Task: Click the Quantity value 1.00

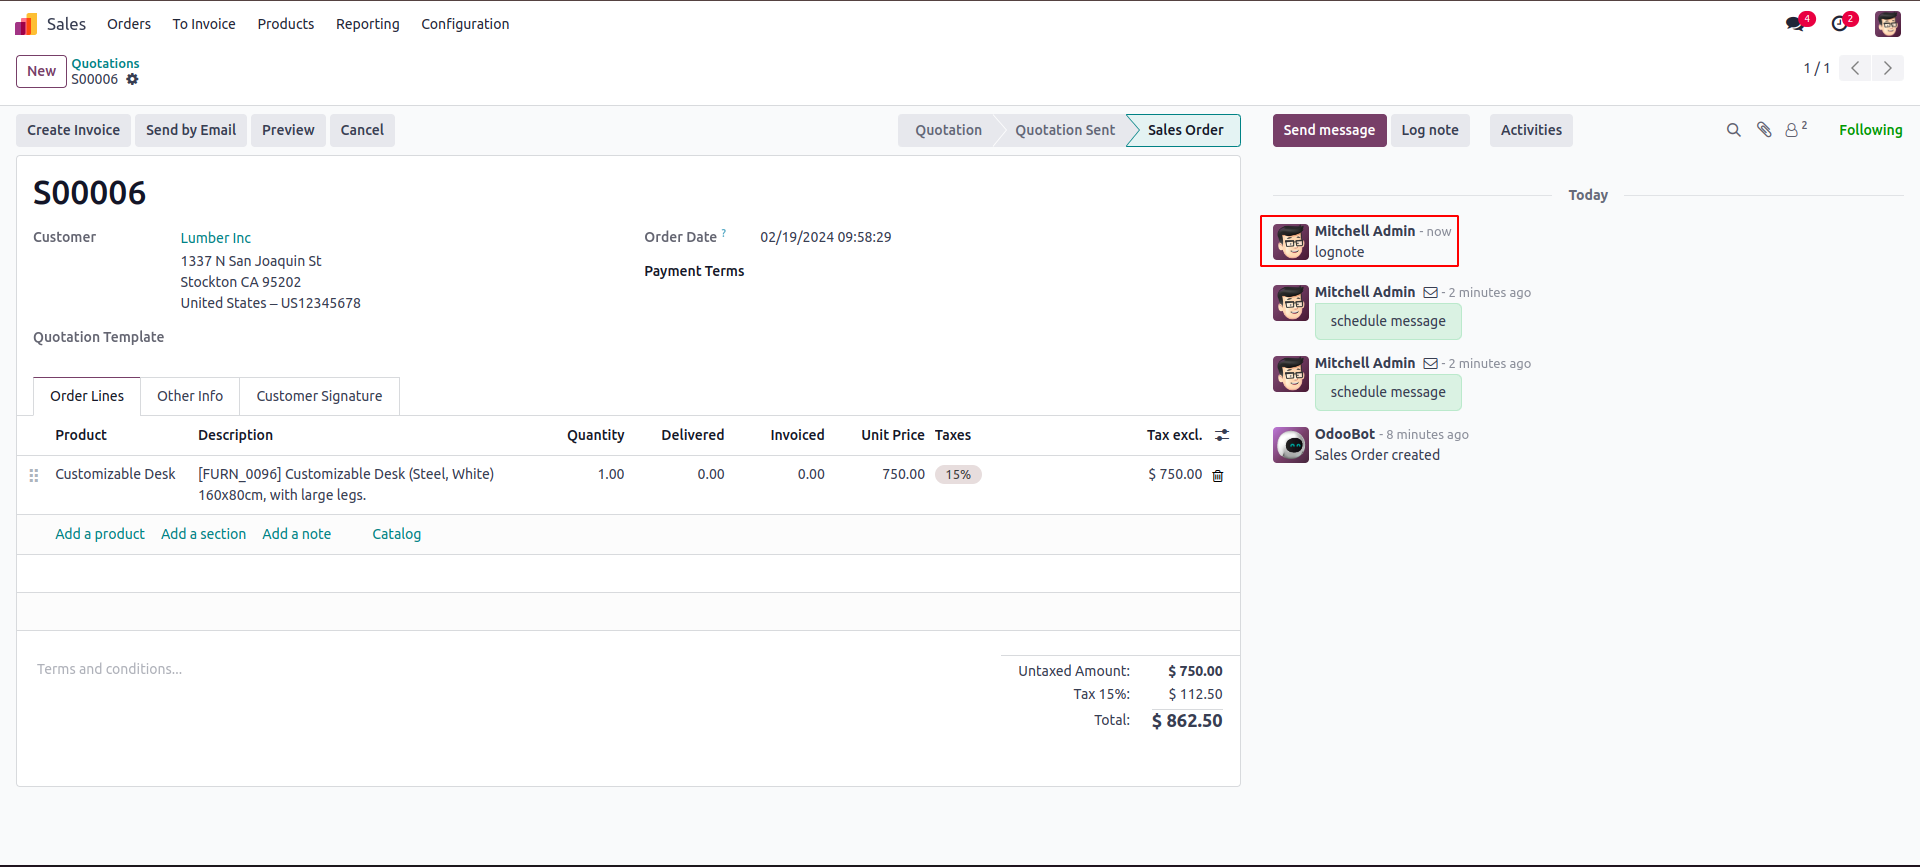Action: (611, 474)
